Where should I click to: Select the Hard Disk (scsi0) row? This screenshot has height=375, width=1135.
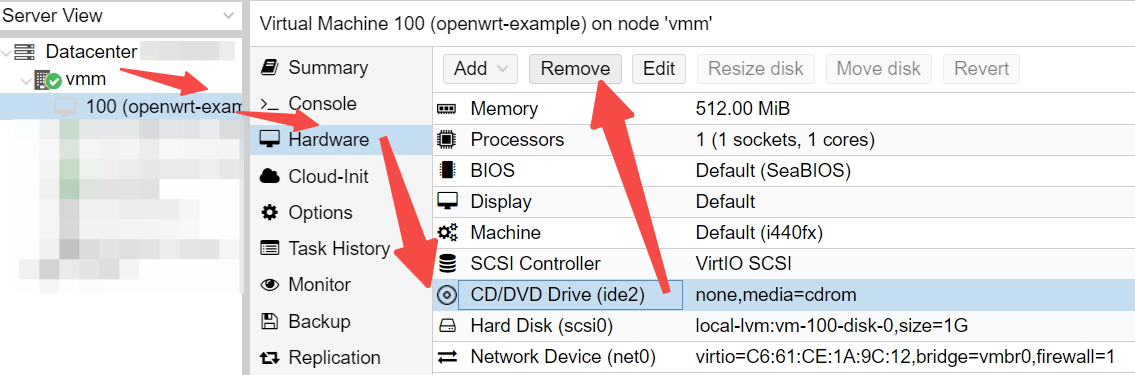click(784, 326)
